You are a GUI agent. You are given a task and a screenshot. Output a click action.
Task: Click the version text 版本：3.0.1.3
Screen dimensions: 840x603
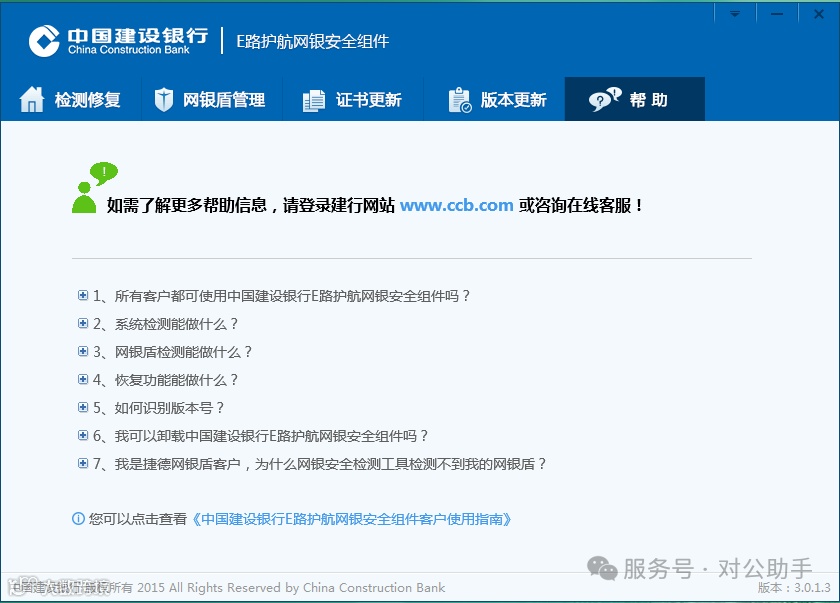point(794,587)
